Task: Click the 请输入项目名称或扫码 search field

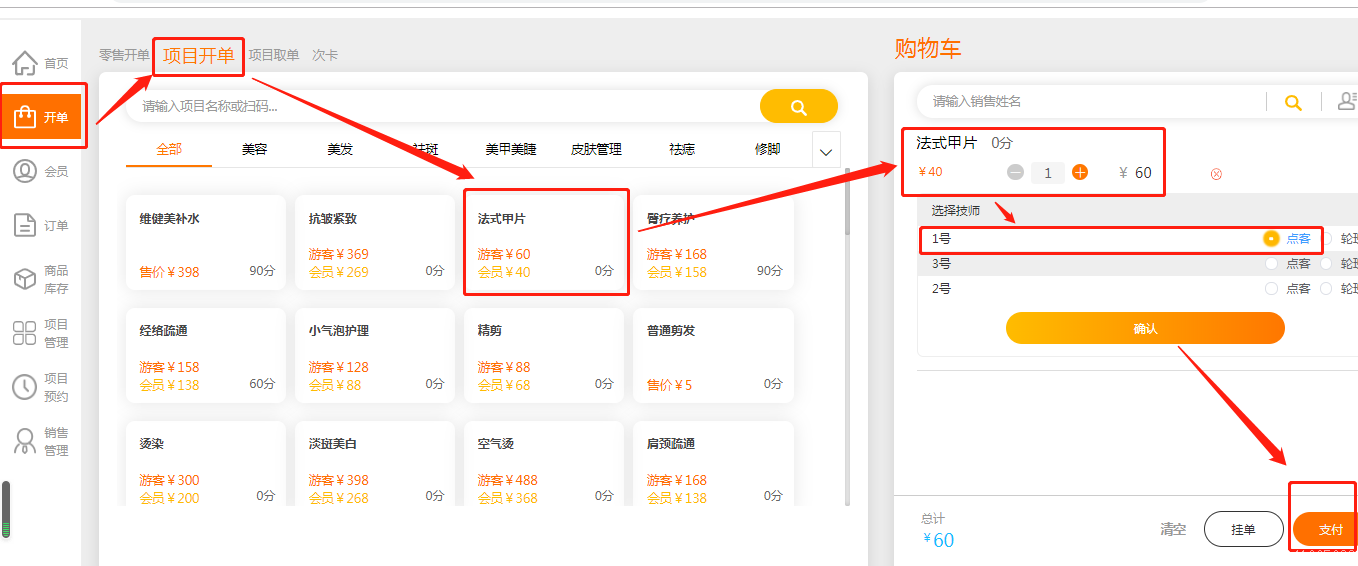Action: coord(440,106)
